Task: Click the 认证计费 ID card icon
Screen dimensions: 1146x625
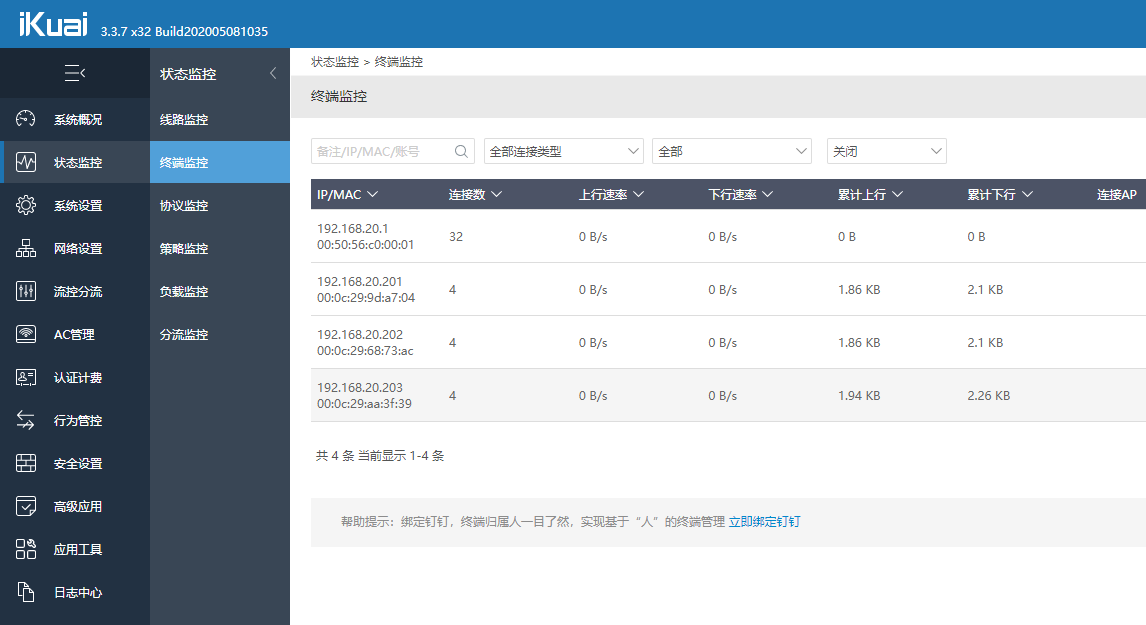Action: (x=26, y=378)
